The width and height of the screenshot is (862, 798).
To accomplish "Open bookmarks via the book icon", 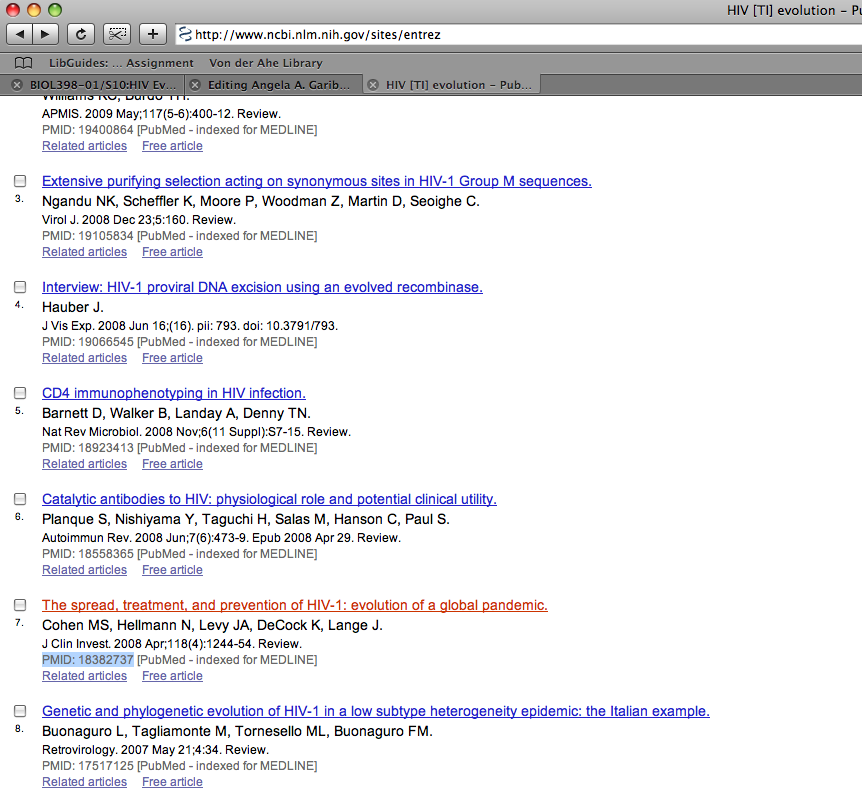I will 23,62.
